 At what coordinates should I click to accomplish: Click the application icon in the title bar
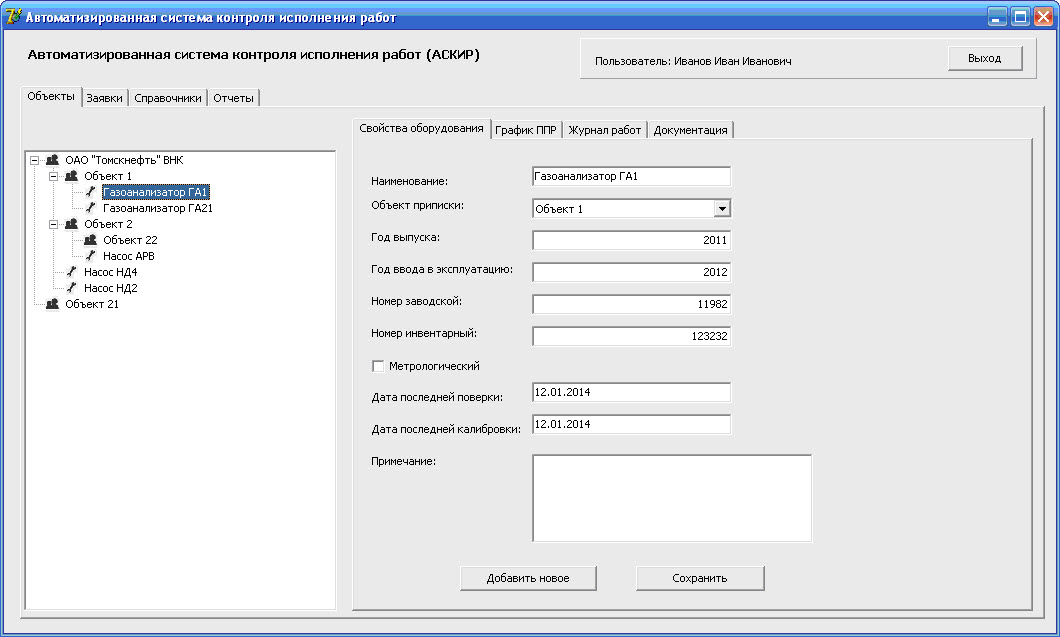(x=13, y=17)
